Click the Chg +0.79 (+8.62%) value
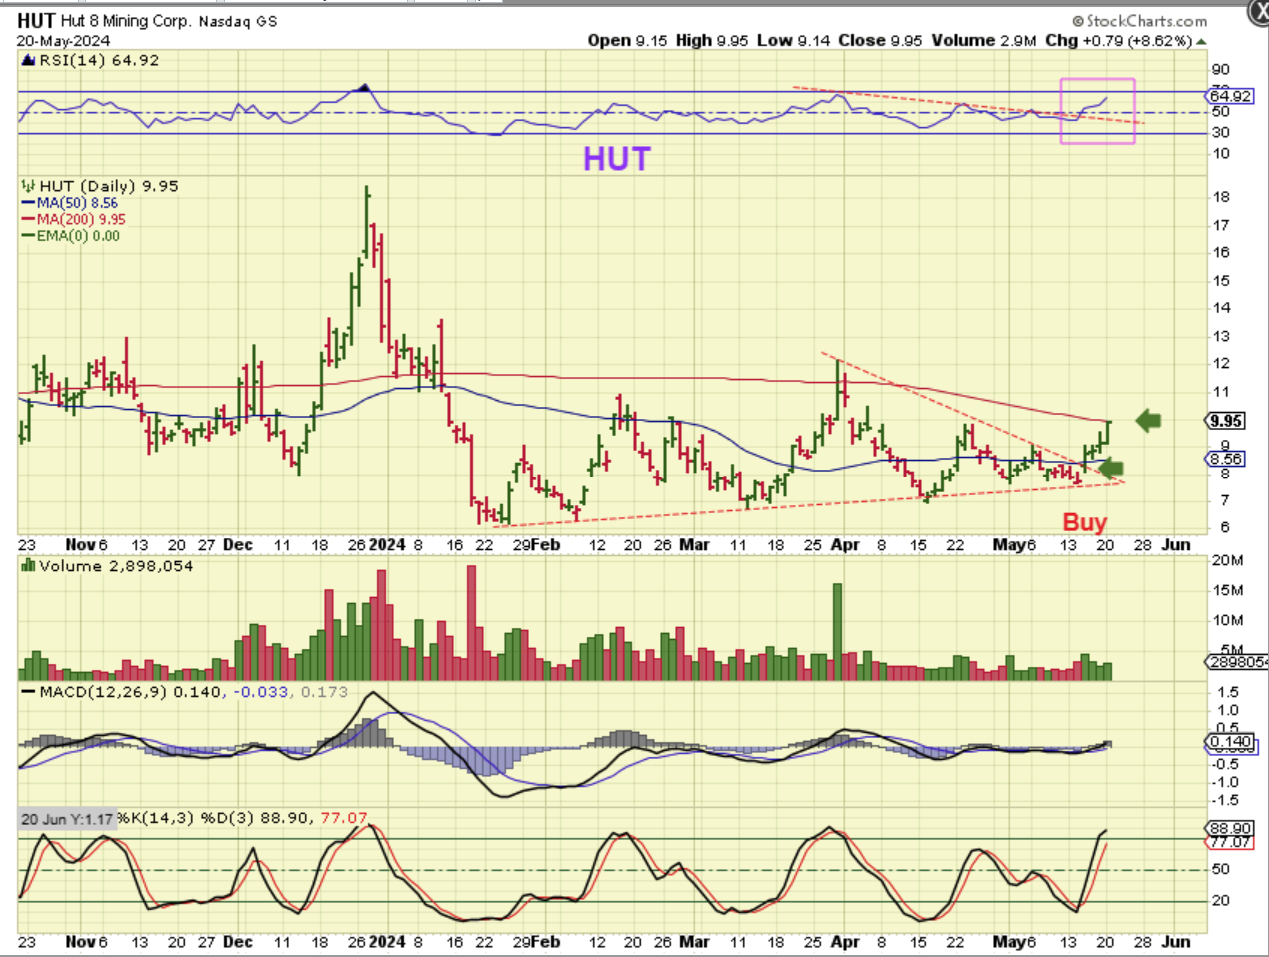 pyautogui.click(x=1120, y=41)
